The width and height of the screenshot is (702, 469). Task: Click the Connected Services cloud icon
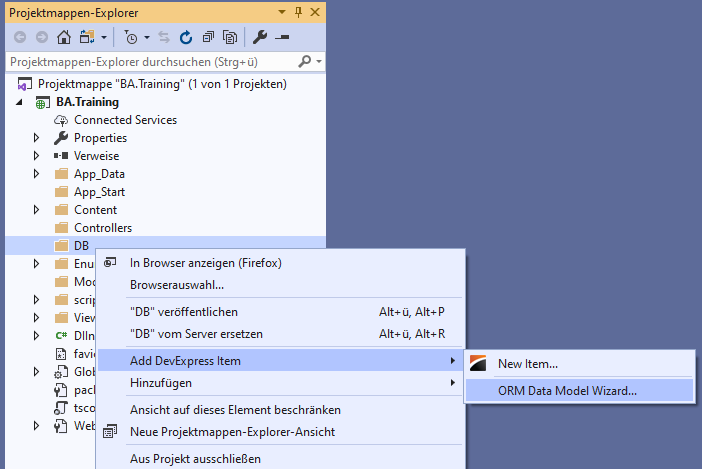pos(61,120)
